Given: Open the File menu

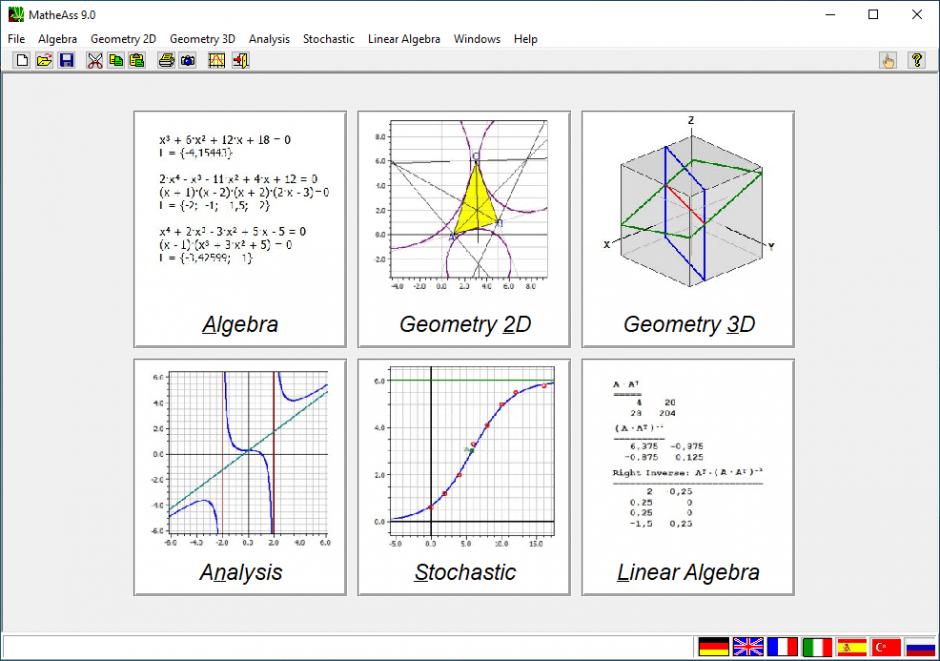Looking at the screenshot, I should tap(16, 39).
